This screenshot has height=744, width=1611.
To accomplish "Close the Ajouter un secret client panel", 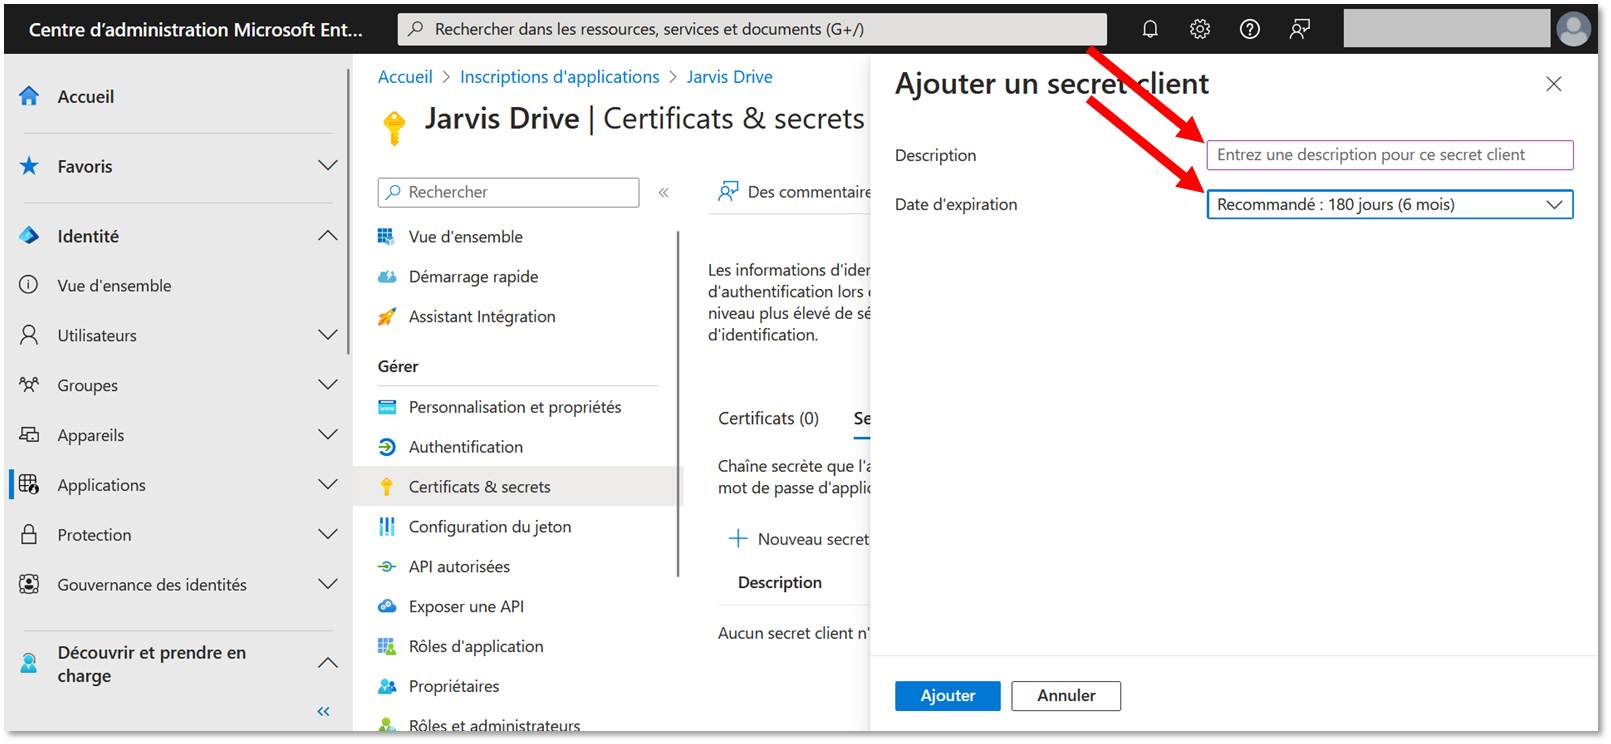I will coord(1554,84).
